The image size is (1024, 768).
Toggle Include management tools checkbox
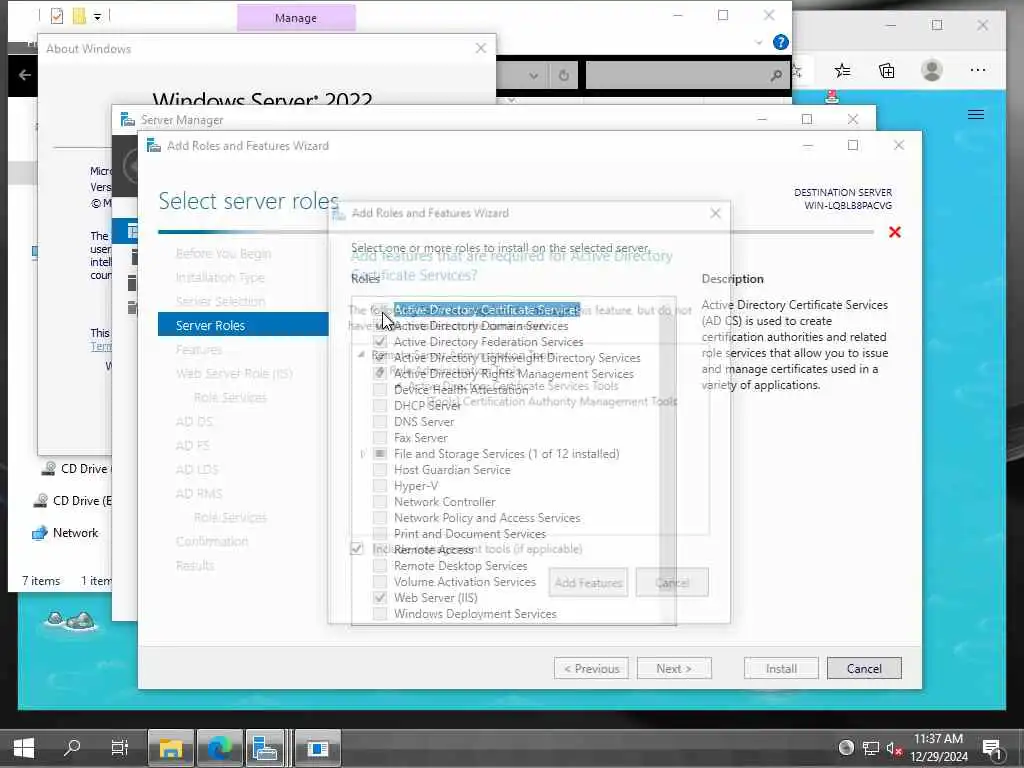tap(357, 549)
